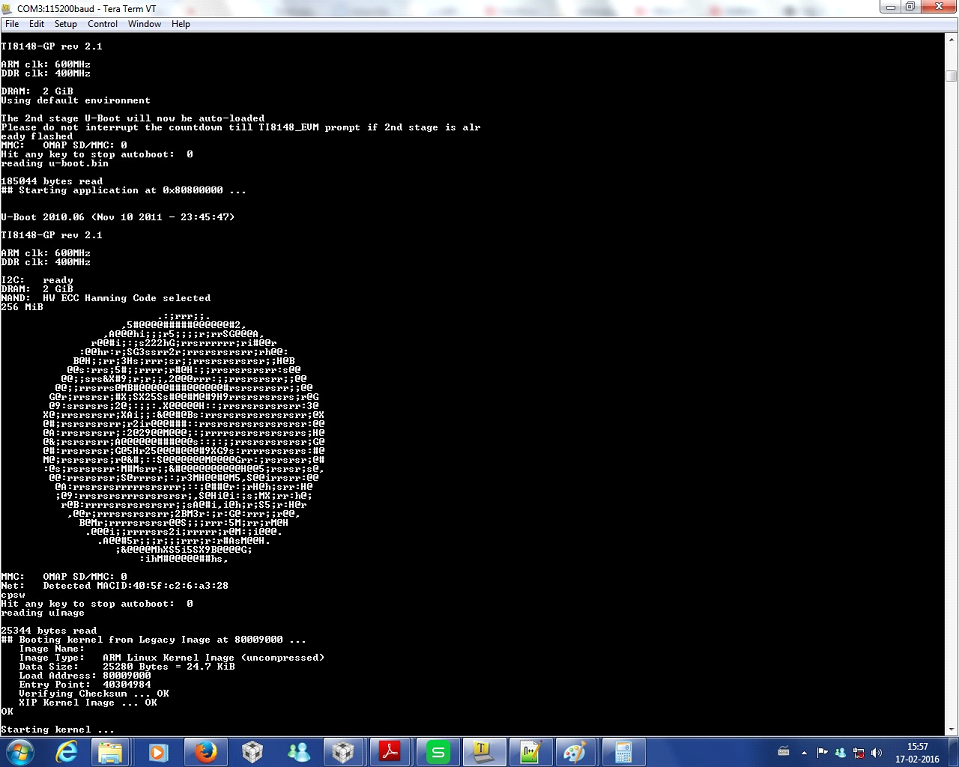Click 'XIP Kernel Image ... OK' line
Viewport: 959px width, 767px height.
87,703
